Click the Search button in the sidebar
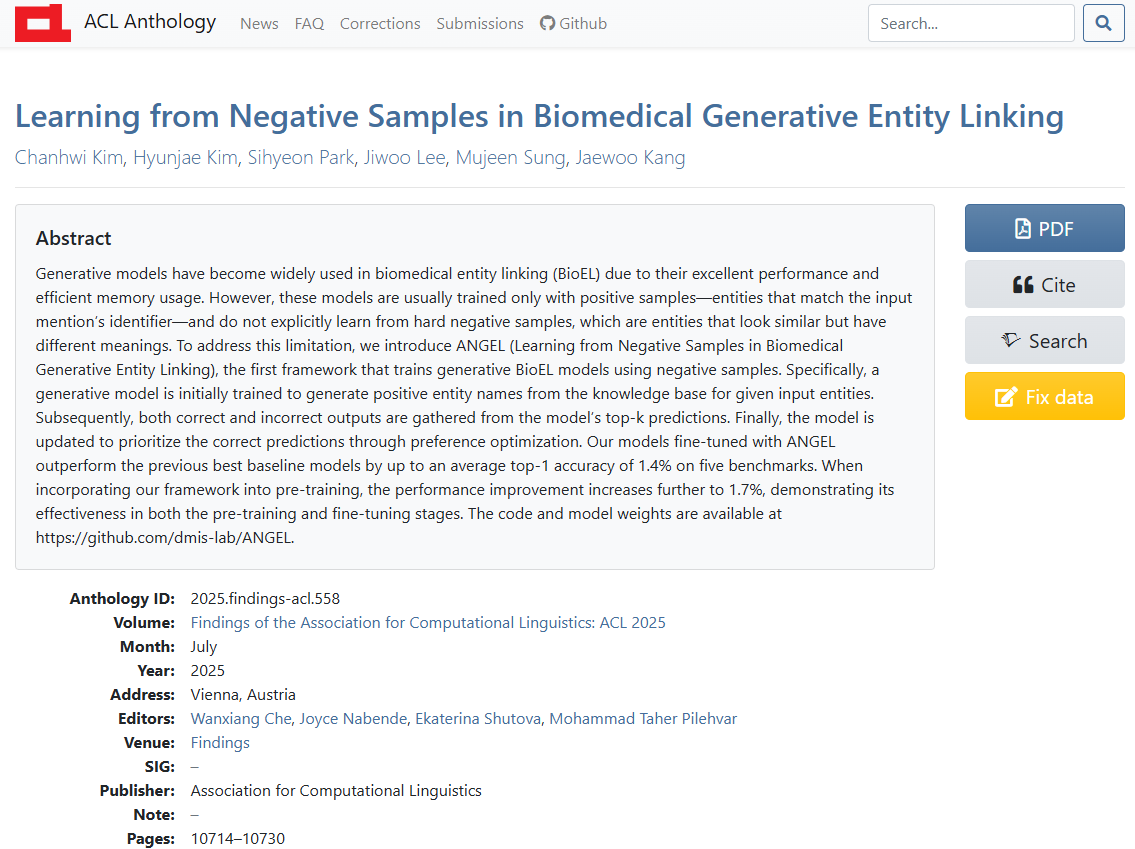1135x849 pixels. [1044, 340]
